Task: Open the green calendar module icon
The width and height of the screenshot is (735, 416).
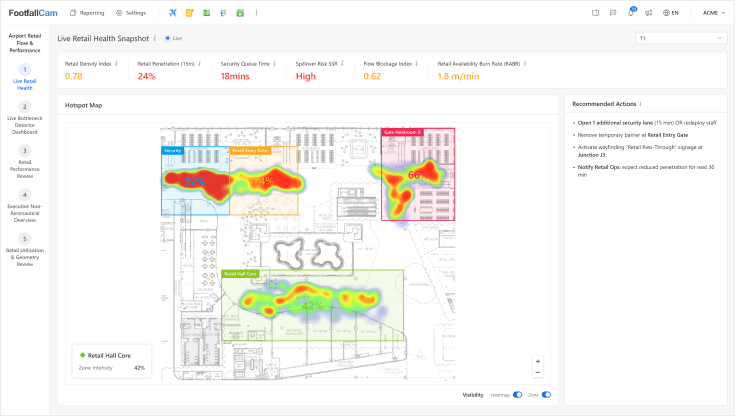Action: (x=240, y=13)
